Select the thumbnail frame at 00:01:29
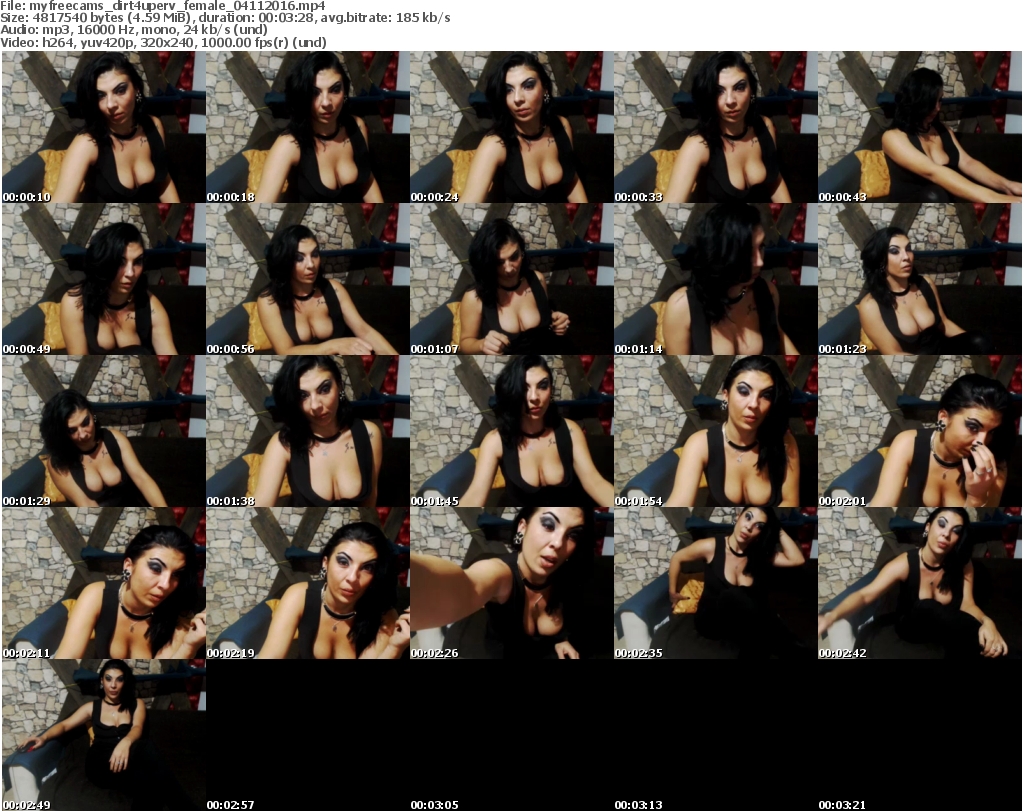The height and width of the screenshot is (811, 1024). pos(104,431)
